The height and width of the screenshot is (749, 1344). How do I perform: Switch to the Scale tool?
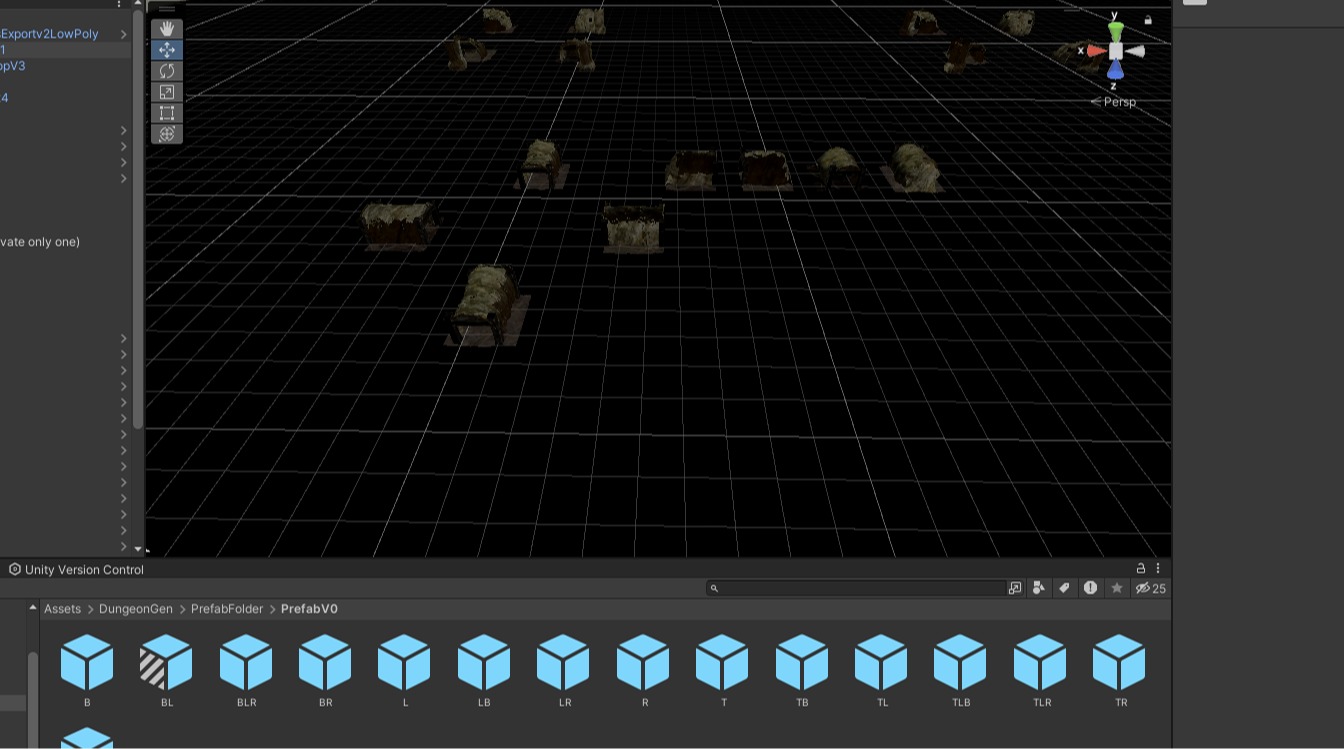pos(166,91)
